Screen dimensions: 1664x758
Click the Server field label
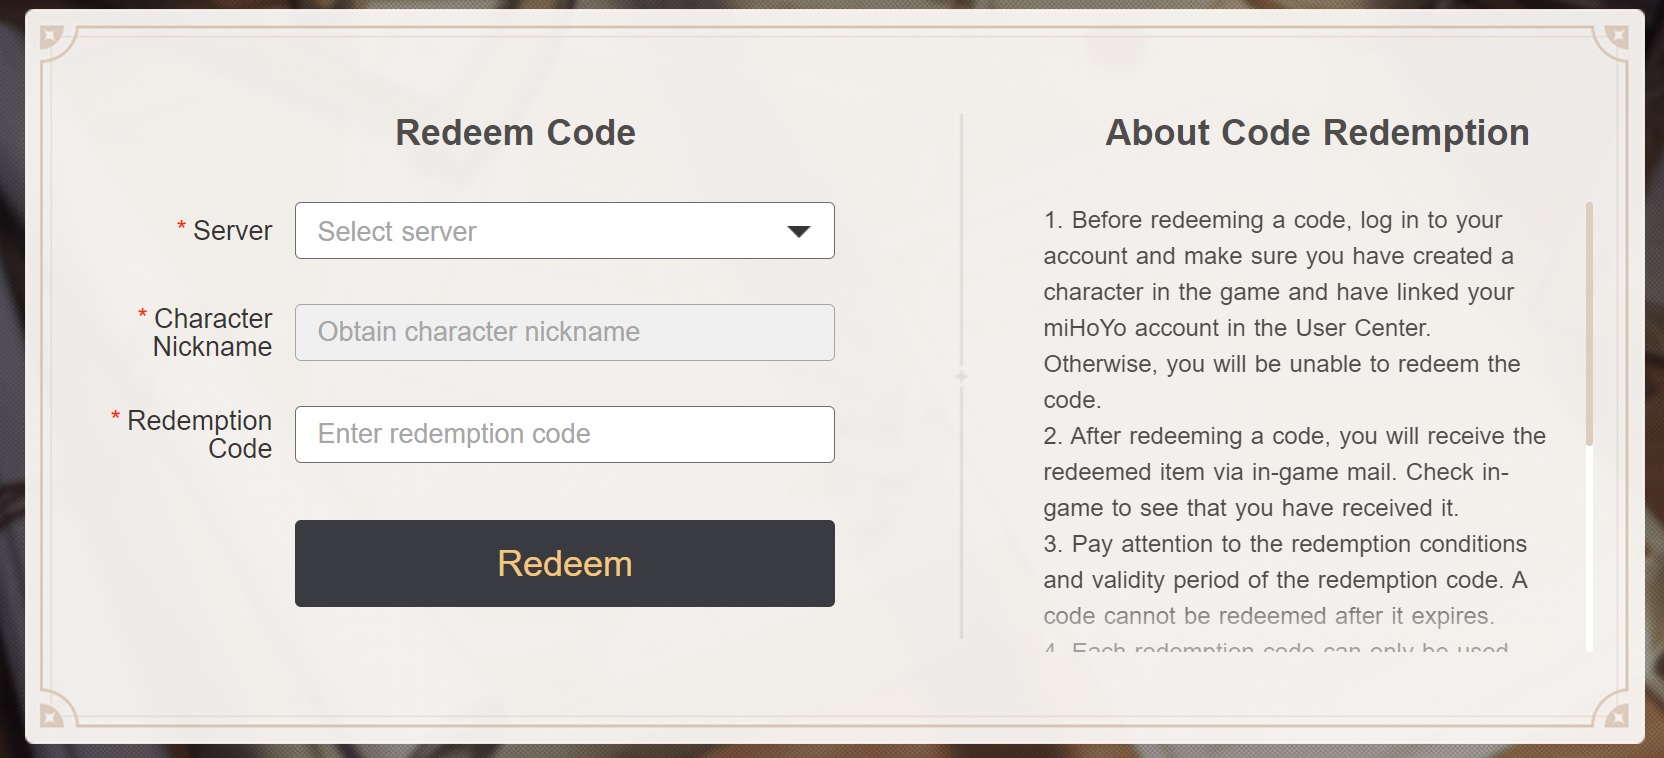[x=232, y=231]
